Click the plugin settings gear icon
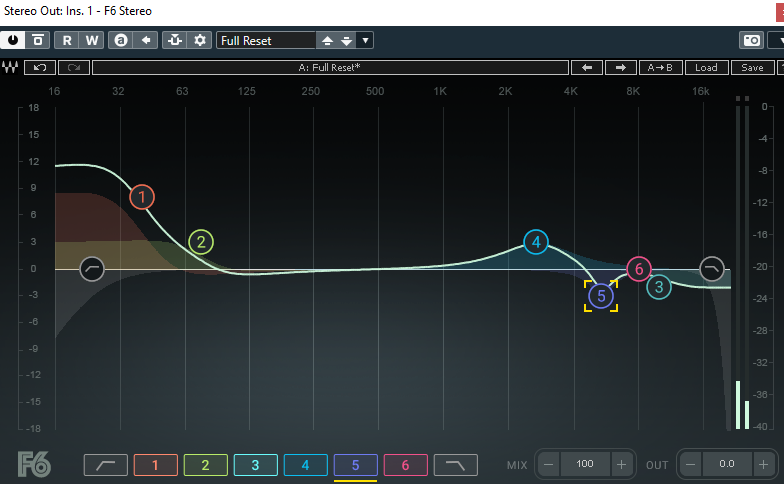784x484 pixels. (x=200, y=40)
